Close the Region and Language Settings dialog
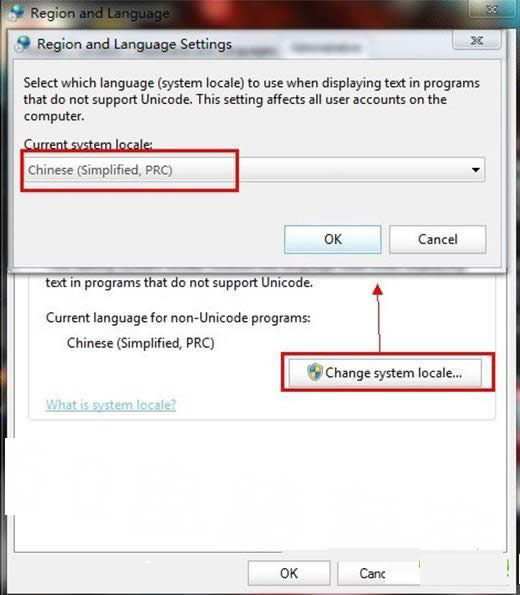The width and height of the screenshot is (520, 595). 477,40
